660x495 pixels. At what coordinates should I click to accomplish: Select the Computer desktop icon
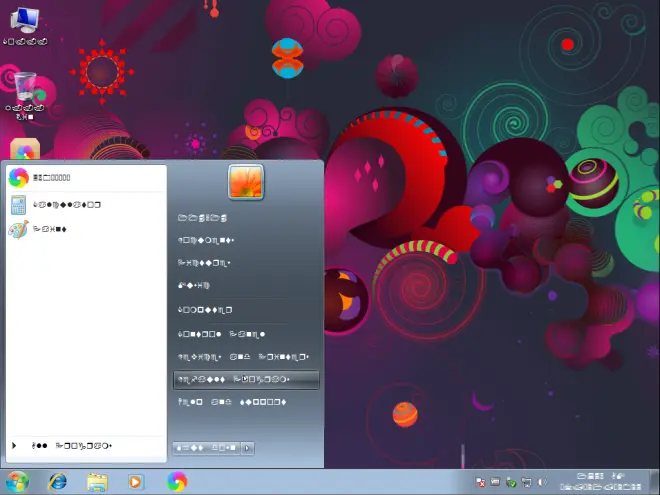pos(25,26)
